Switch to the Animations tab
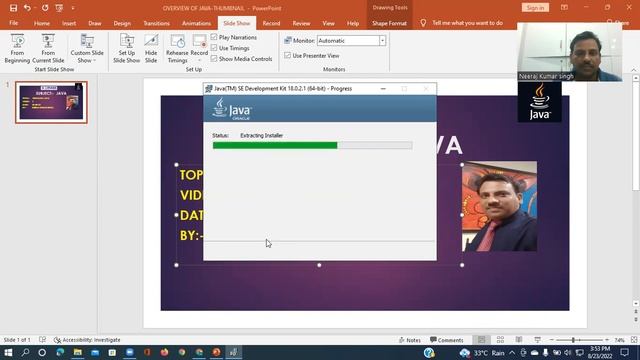The image size is (640, 360). pos(196,23)
